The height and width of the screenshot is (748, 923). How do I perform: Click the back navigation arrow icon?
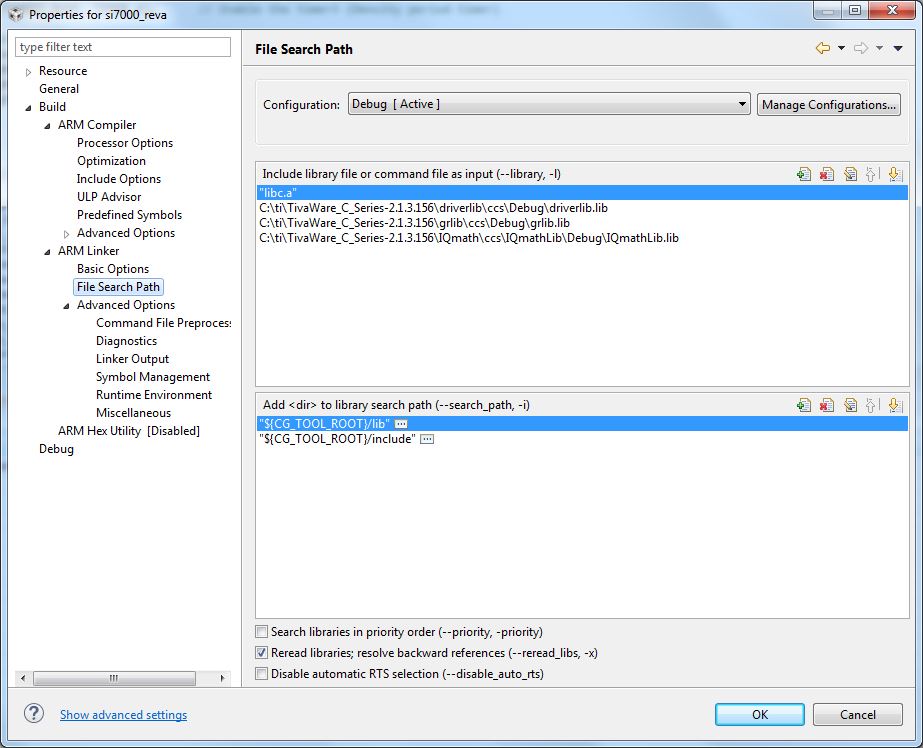823,48
